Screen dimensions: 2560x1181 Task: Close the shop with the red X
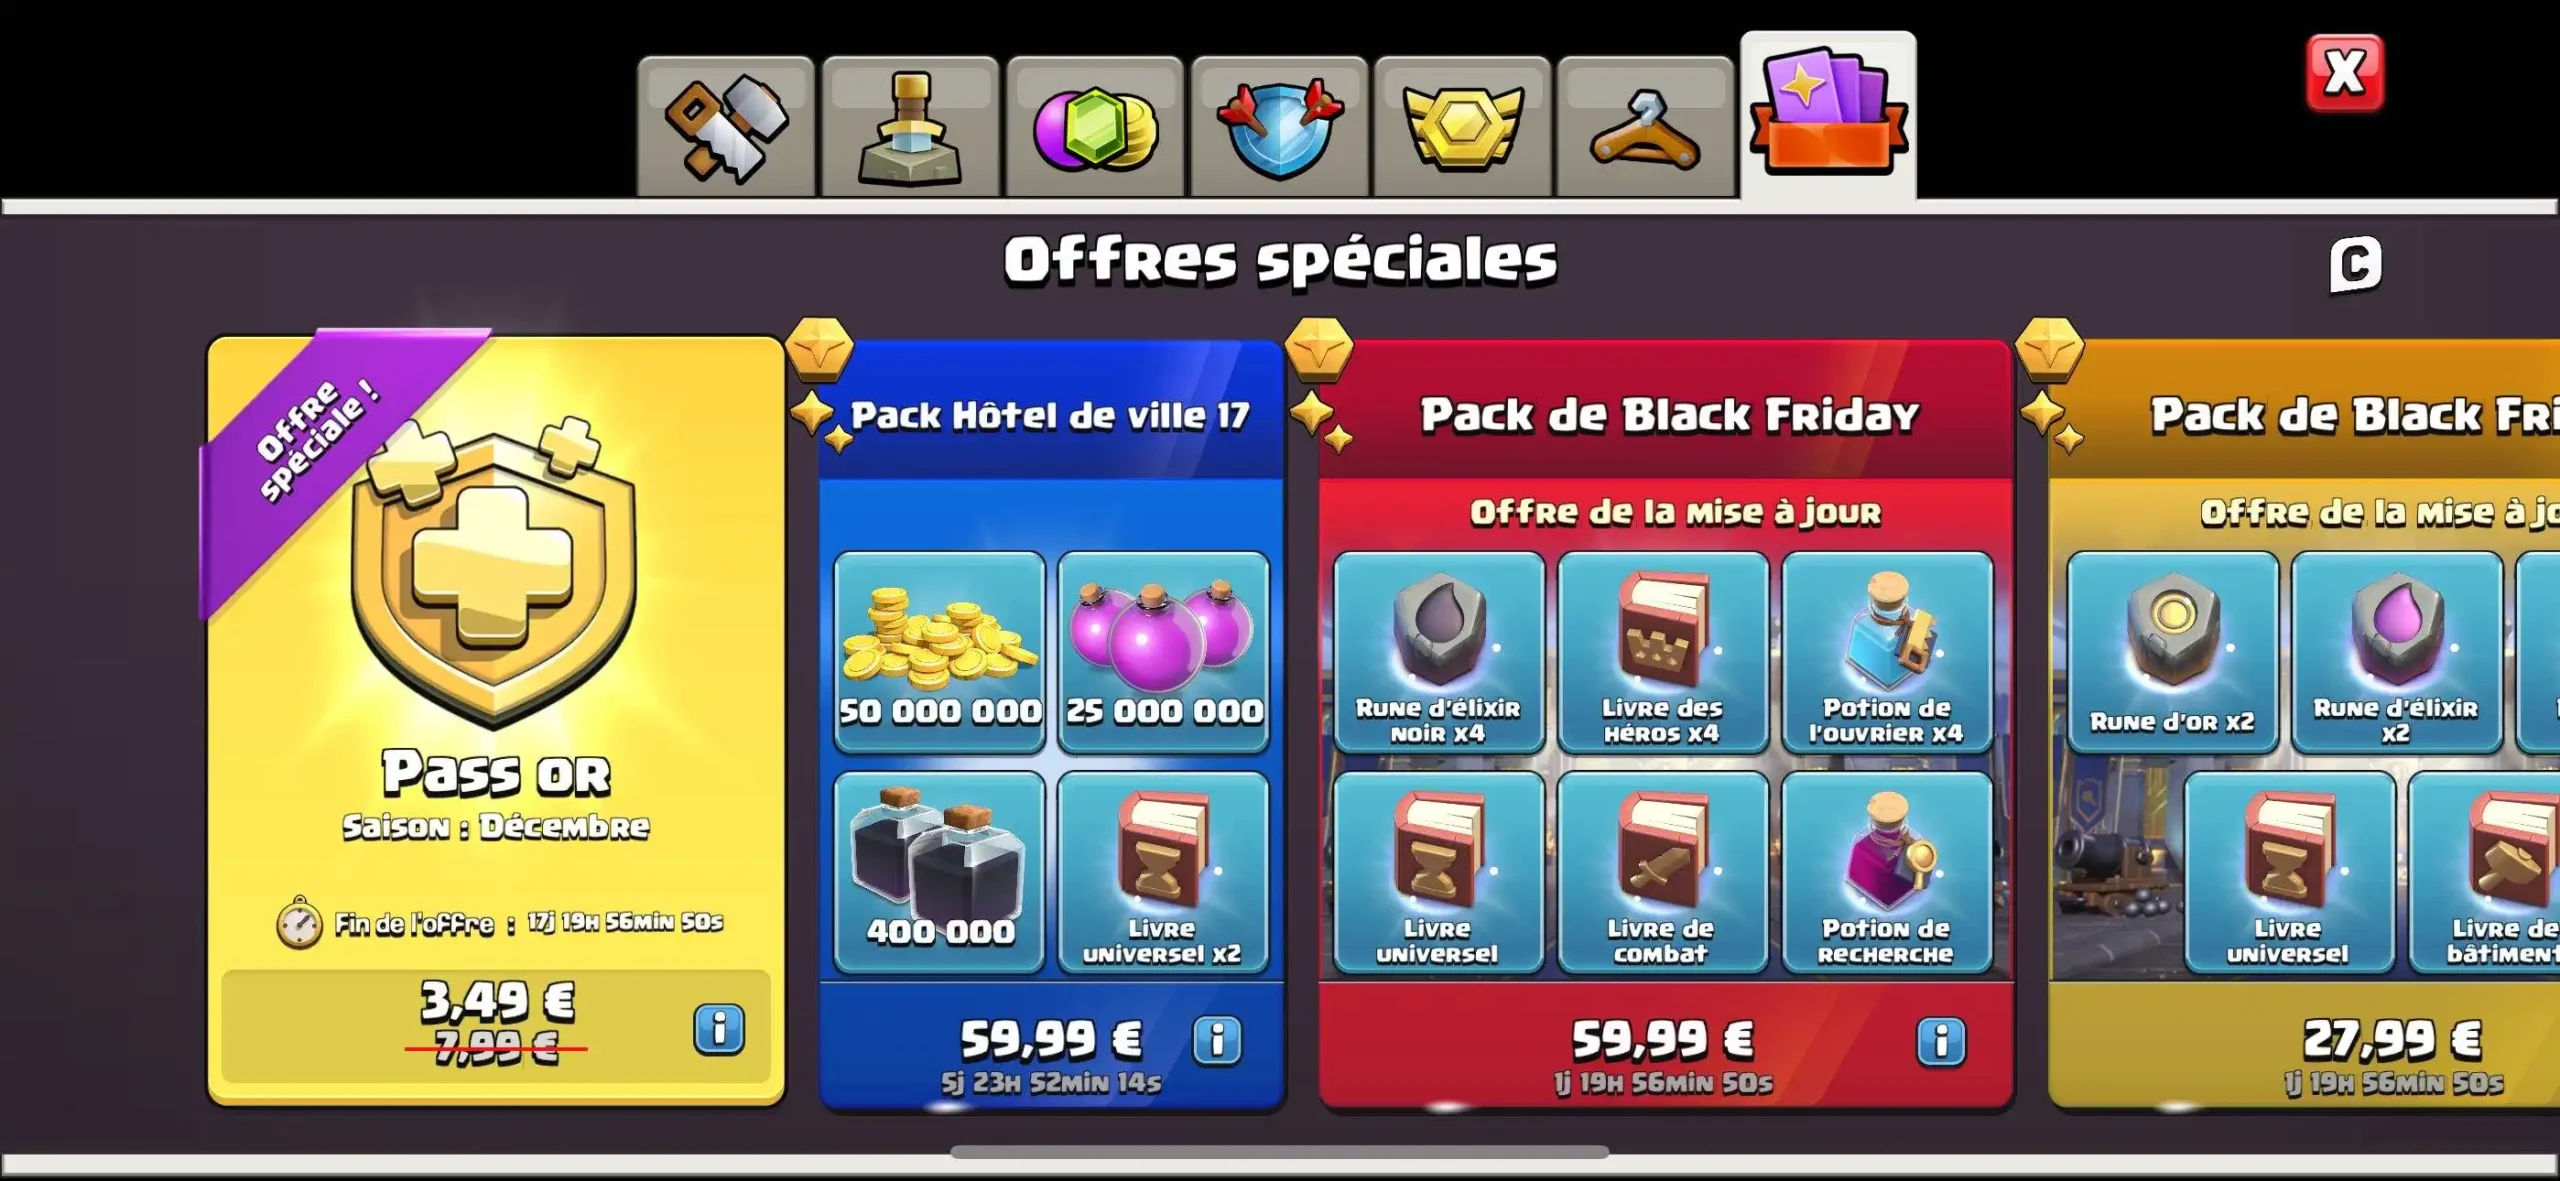coord(2345,73)
